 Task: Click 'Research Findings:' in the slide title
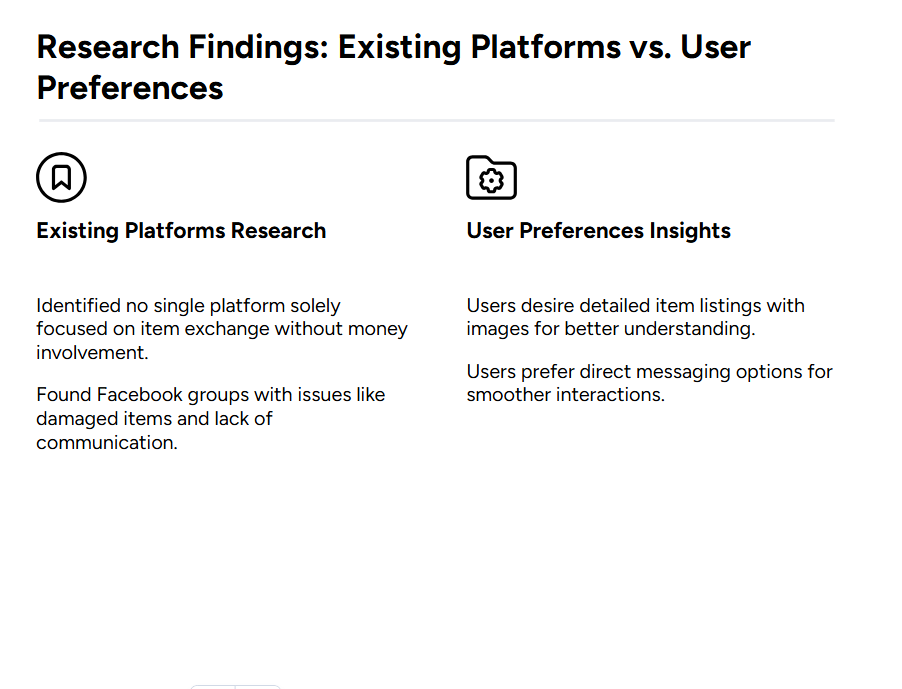[x=182, y=47]
